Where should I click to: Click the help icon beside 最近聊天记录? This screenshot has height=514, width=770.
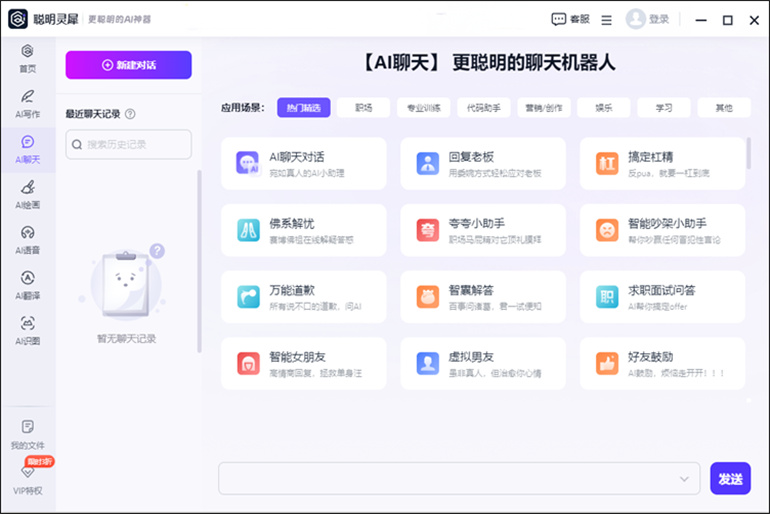pyautogui.click(x=130, y=114)
